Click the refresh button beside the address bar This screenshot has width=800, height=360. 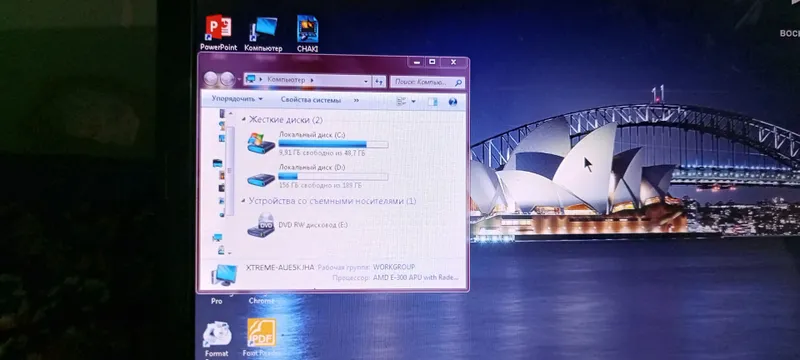coord(379,81)
